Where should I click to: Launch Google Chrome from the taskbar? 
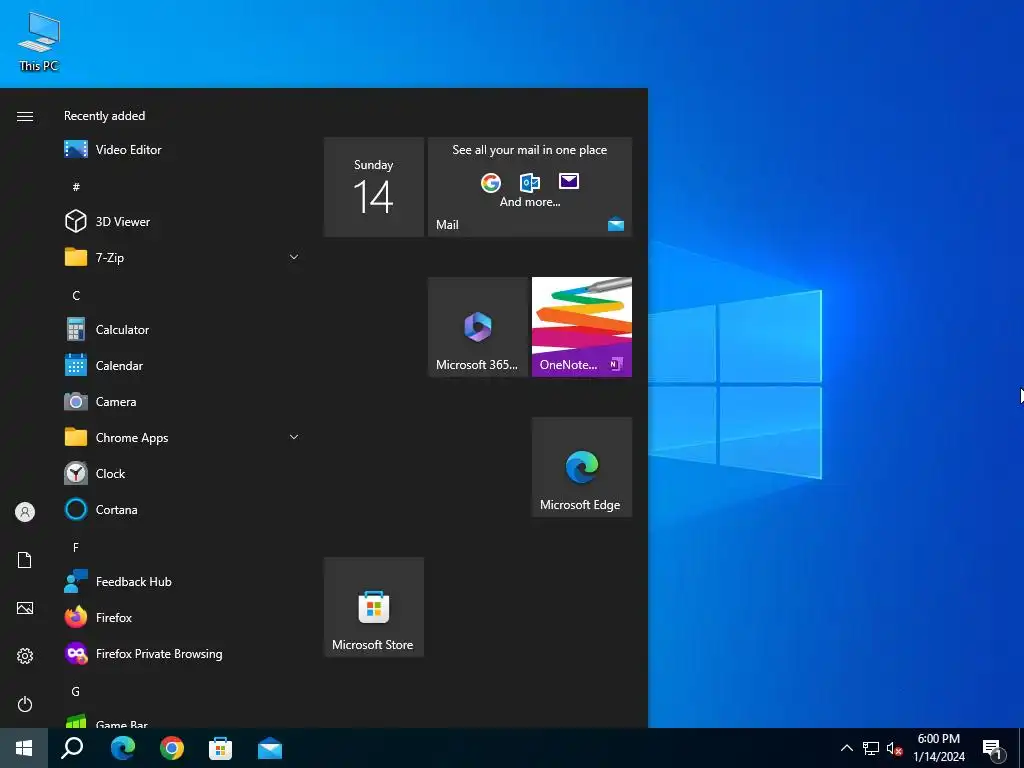tap(172, 748)
